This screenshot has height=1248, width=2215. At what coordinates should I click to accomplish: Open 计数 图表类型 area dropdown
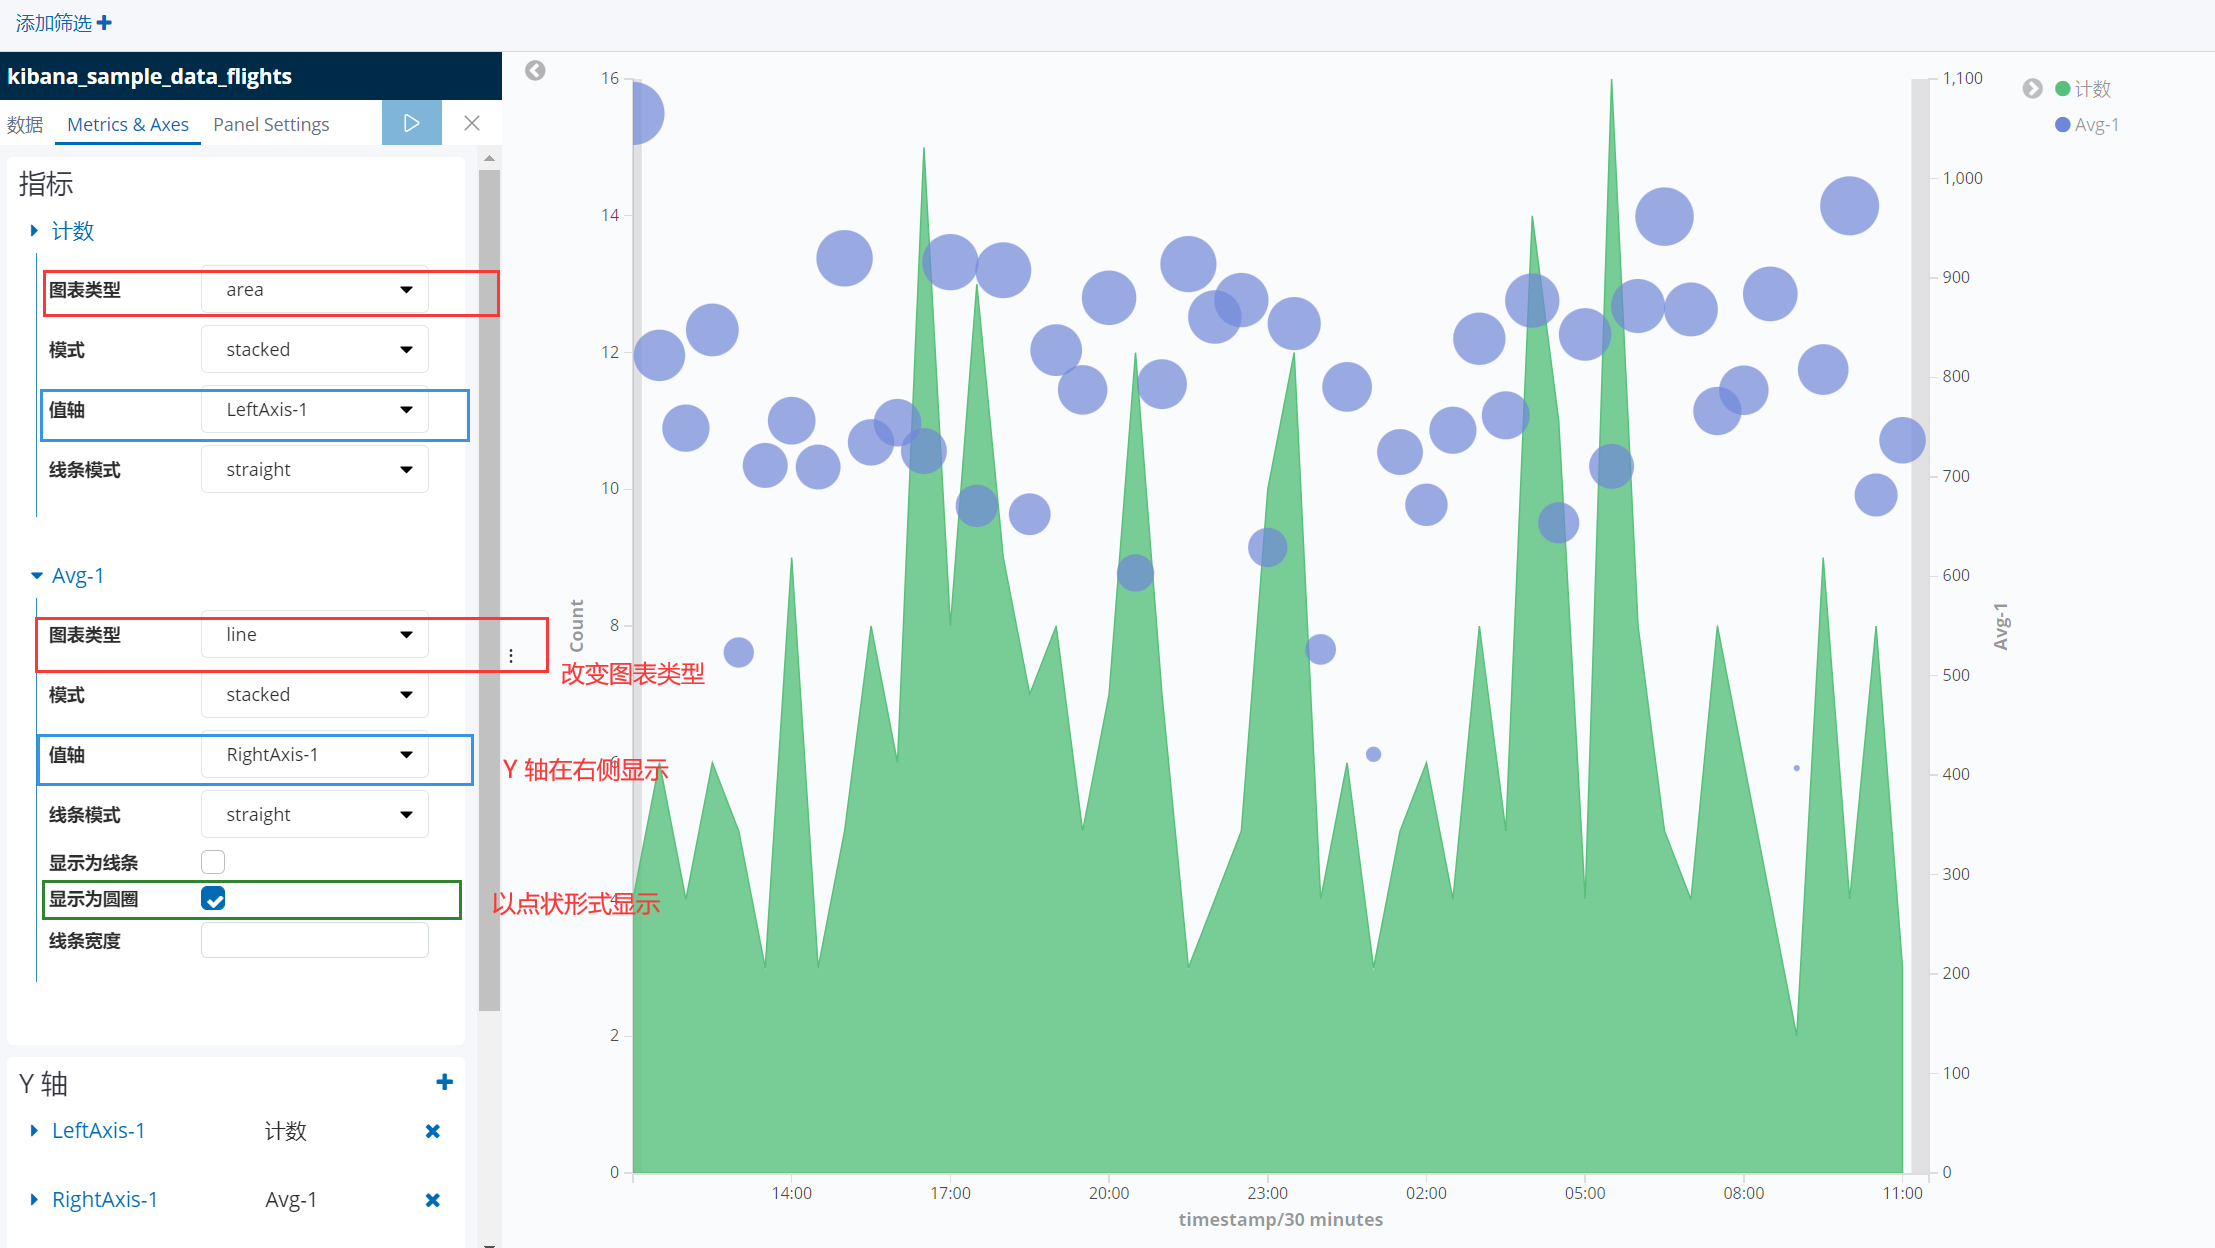[x=315, y=290]
